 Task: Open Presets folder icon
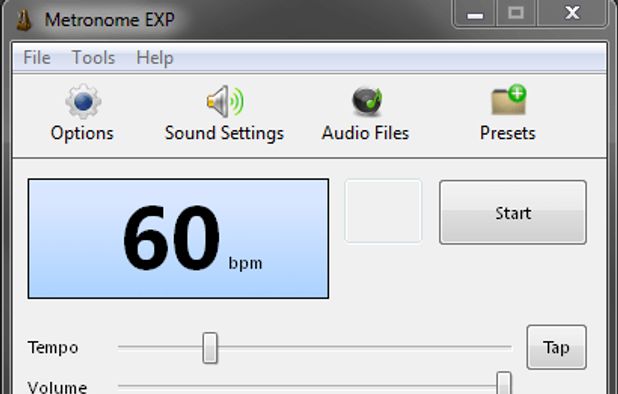coord(509,100)
